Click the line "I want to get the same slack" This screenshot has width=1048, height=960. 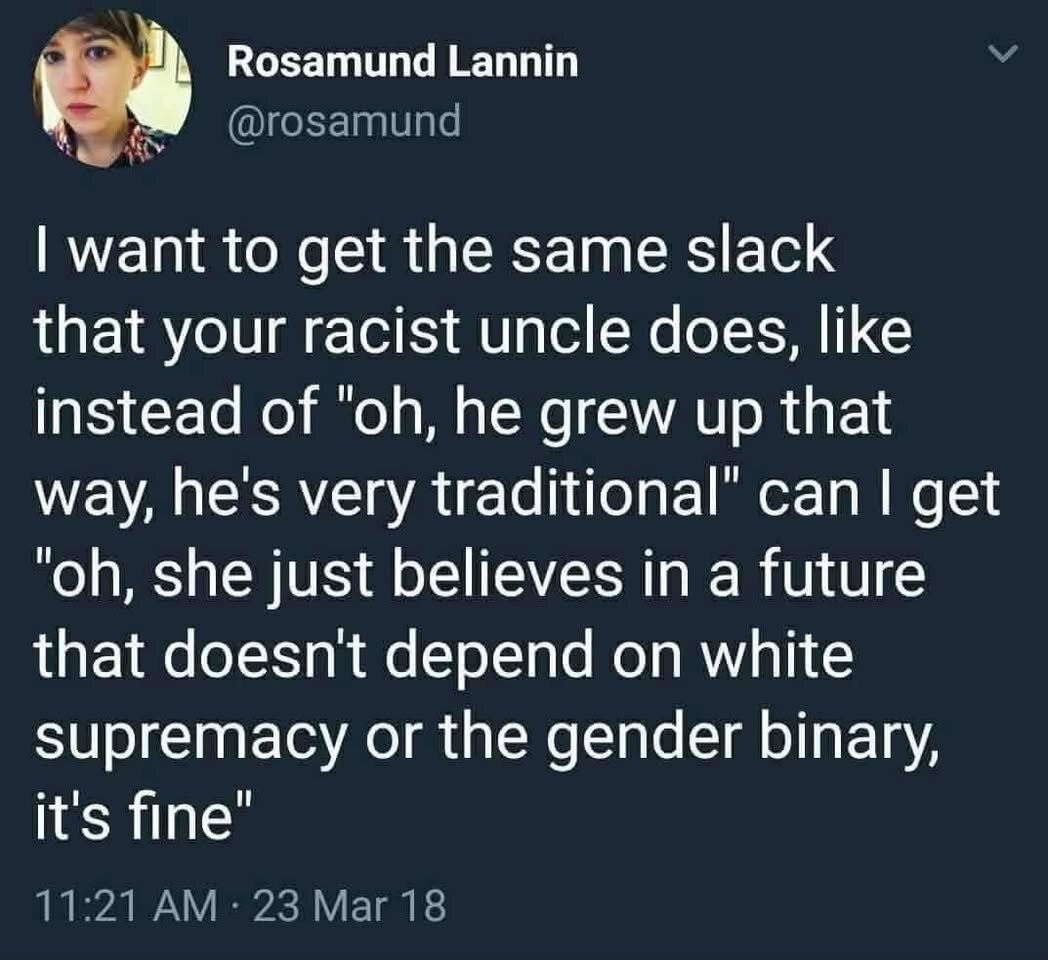[x=435, y=252]
